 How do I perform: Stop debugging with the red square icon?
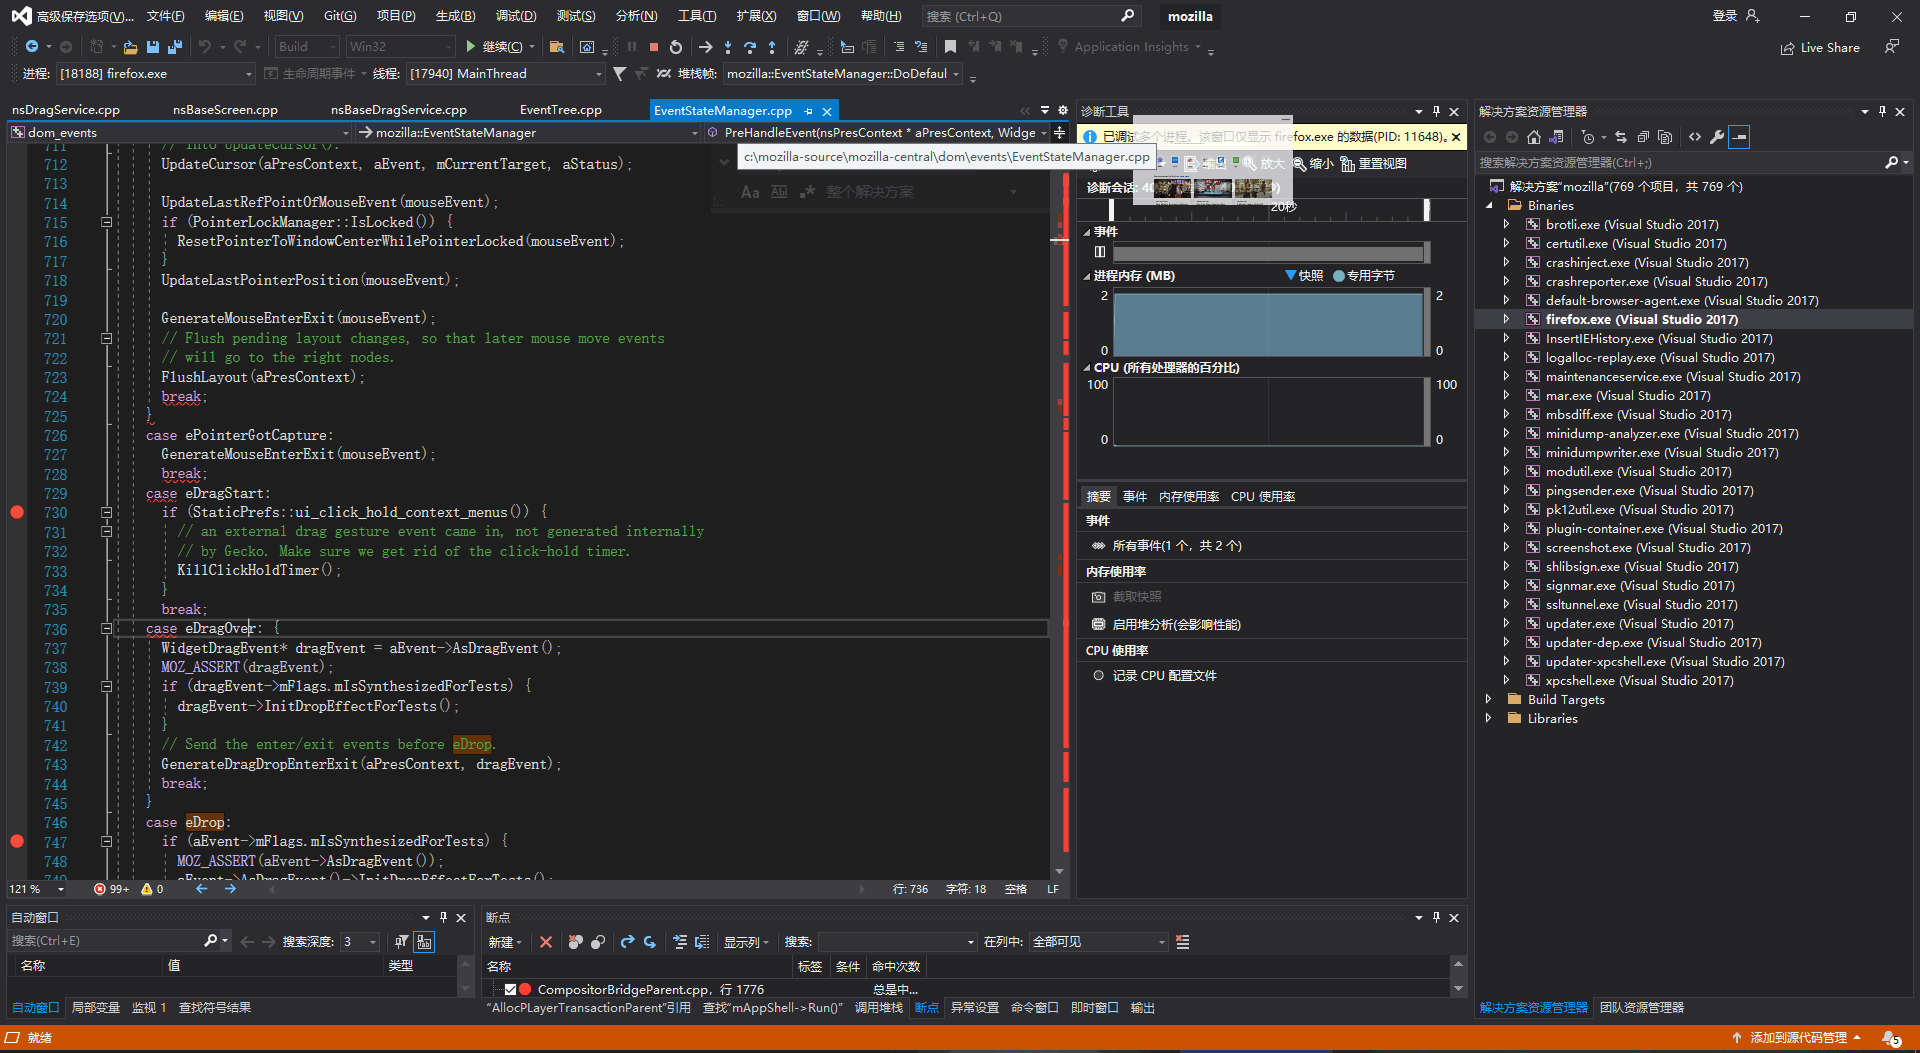tap(653, 47)
